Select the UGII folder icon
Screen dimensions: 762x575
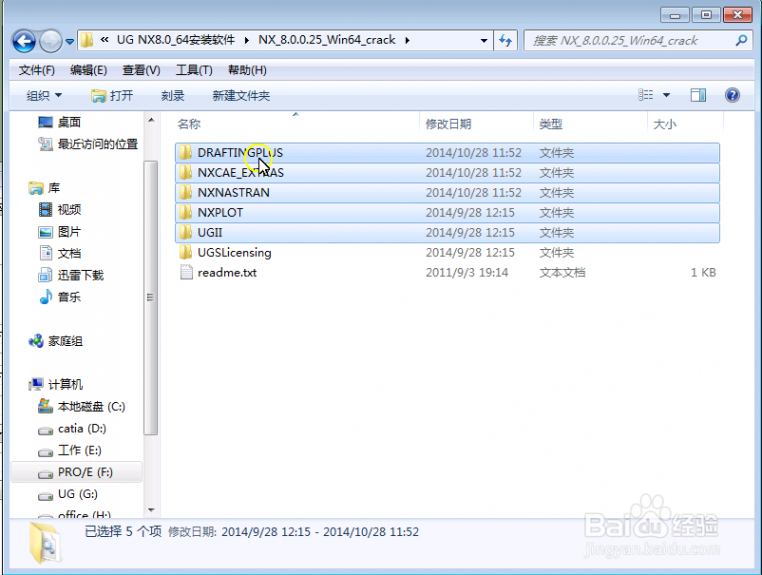185,232
